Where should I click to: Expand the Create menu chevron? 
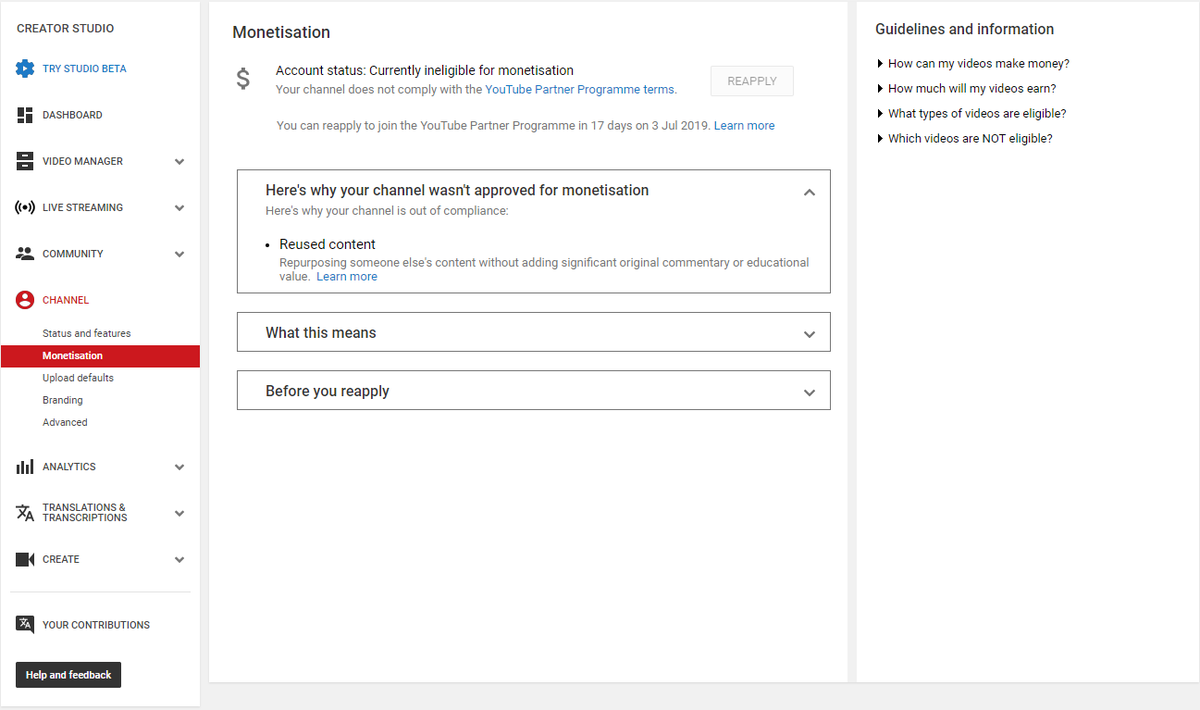[x=179, y=560]
